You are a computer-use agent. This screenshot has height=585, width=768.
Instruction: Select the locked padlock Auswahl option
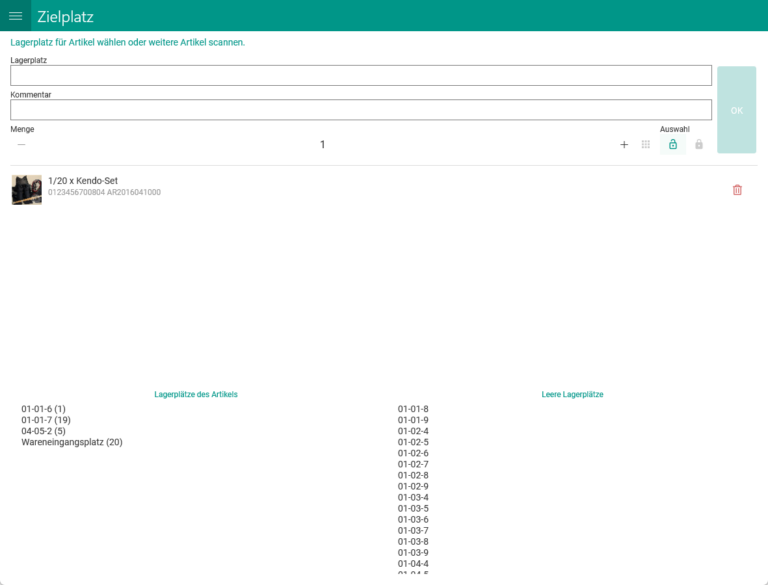tap(699, 145)
